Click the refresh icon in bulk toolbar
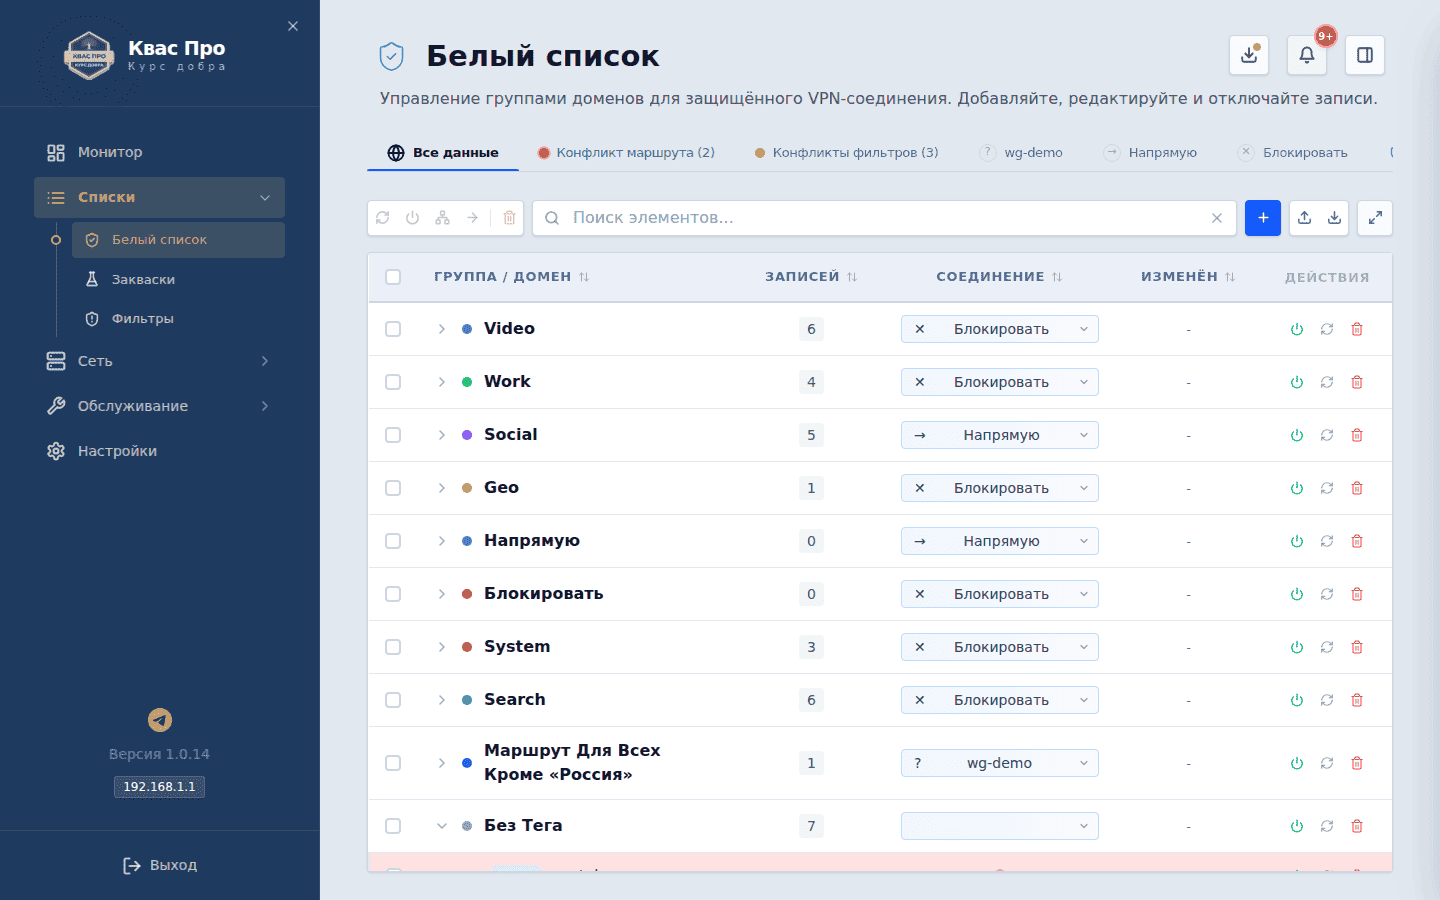1440x900 pixels. click(x=383, y=218)
